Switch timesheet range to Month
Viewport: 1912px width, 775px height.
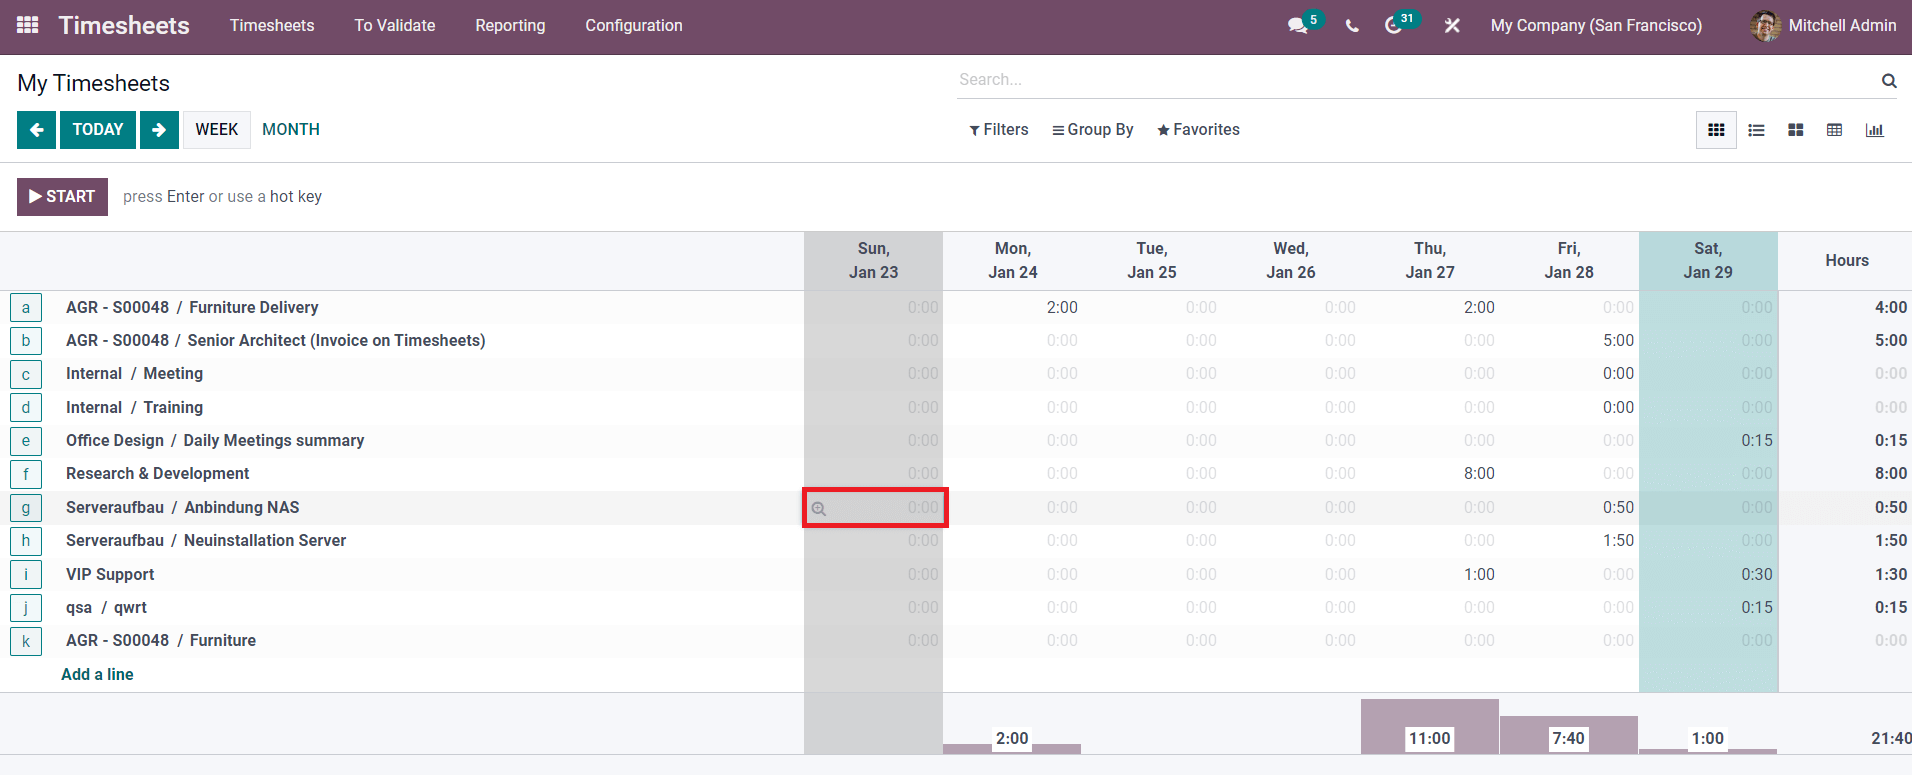click(291, 130)
